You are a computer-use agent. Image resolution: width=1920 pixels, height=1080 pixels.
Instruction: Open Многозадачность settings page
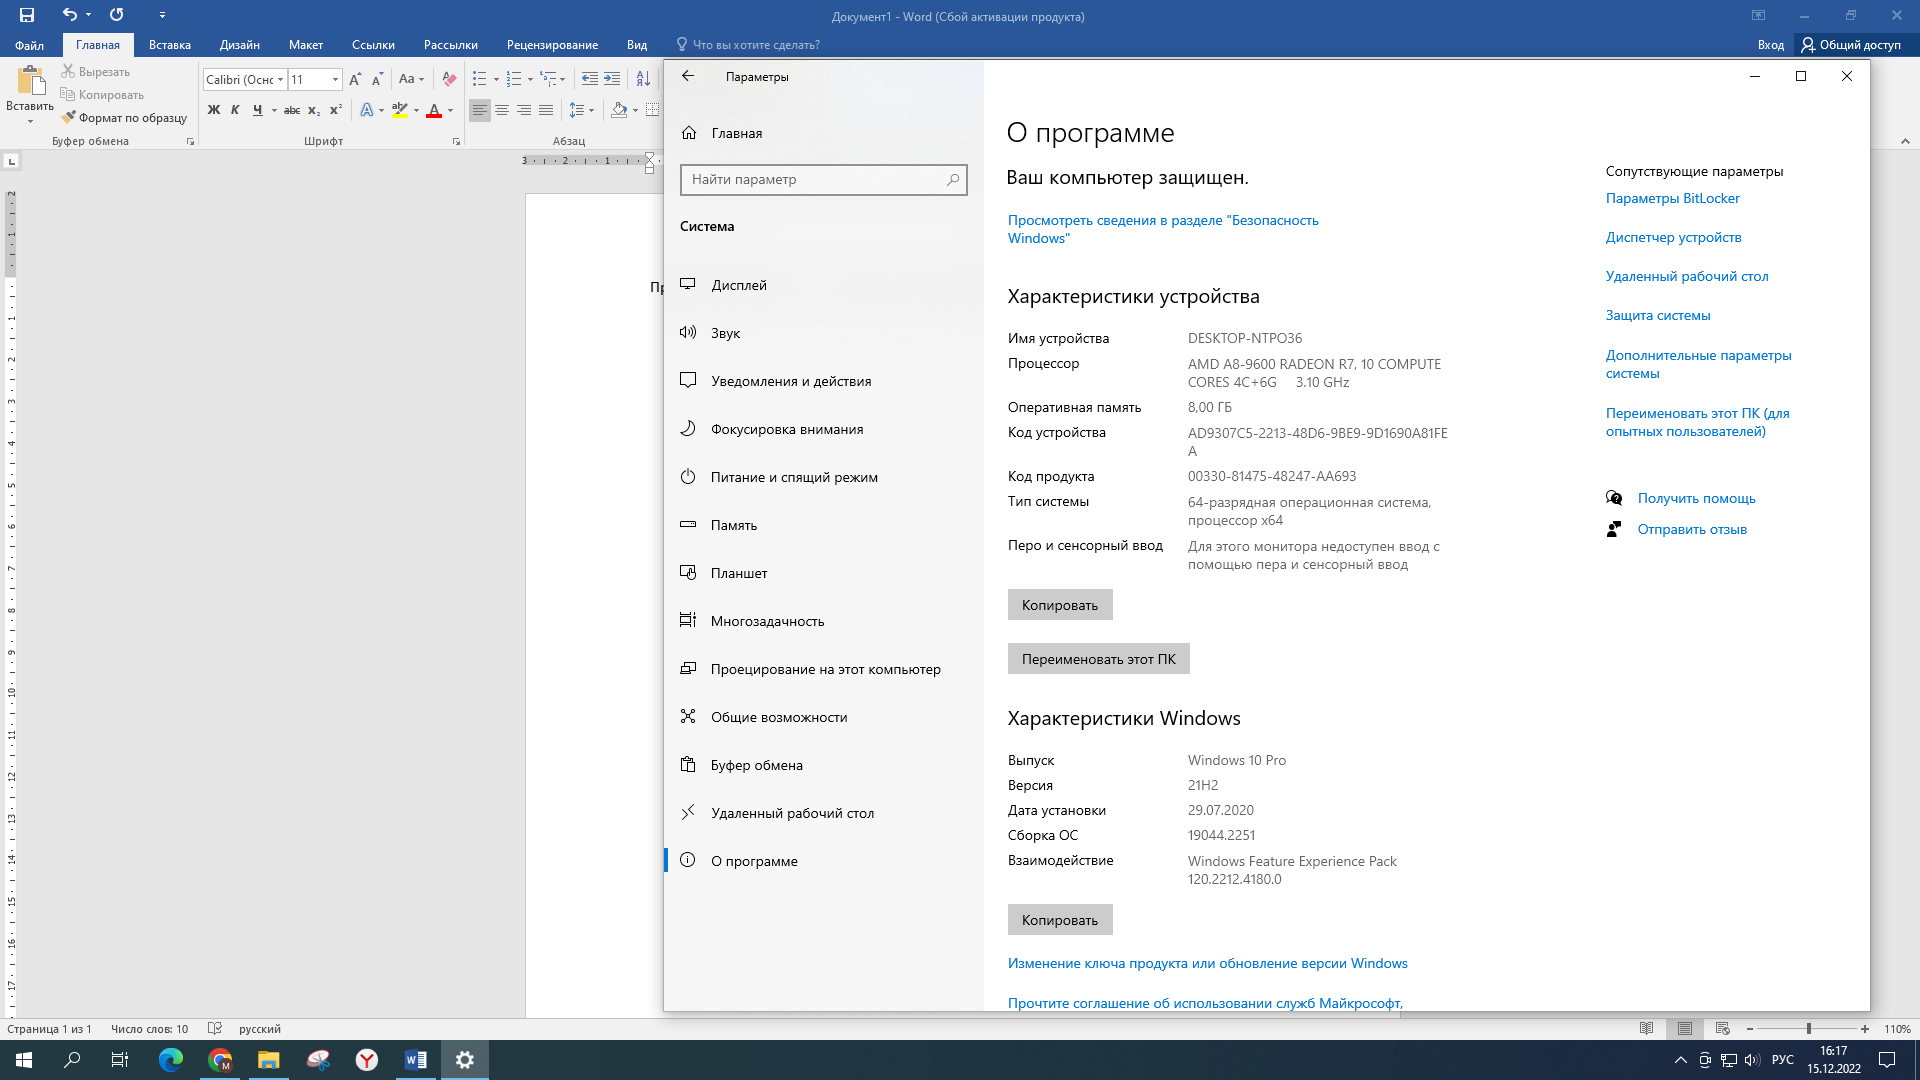point(824,621)
